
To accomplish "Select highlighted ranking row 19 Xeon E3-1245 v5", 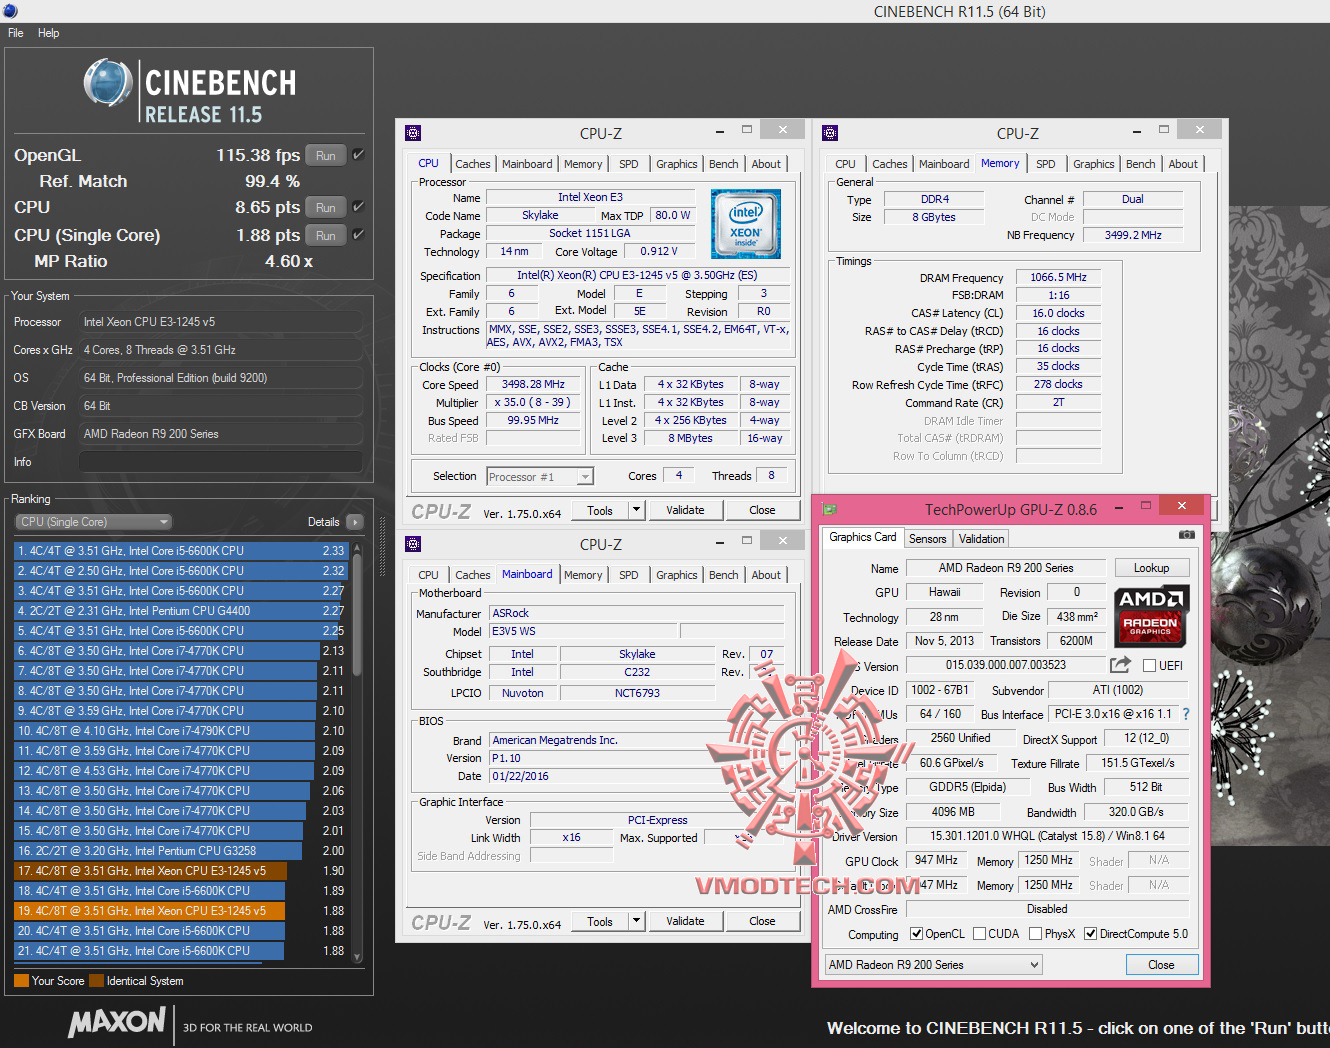I will (181, 911).
